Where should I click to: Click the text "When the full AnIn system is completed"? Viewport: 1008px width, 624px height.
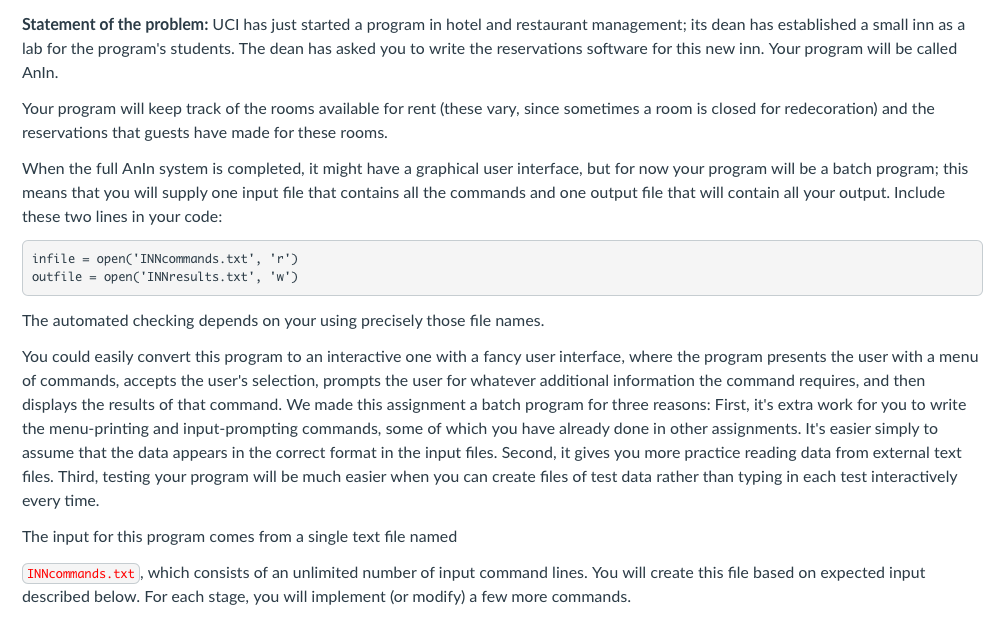point(163,168)
